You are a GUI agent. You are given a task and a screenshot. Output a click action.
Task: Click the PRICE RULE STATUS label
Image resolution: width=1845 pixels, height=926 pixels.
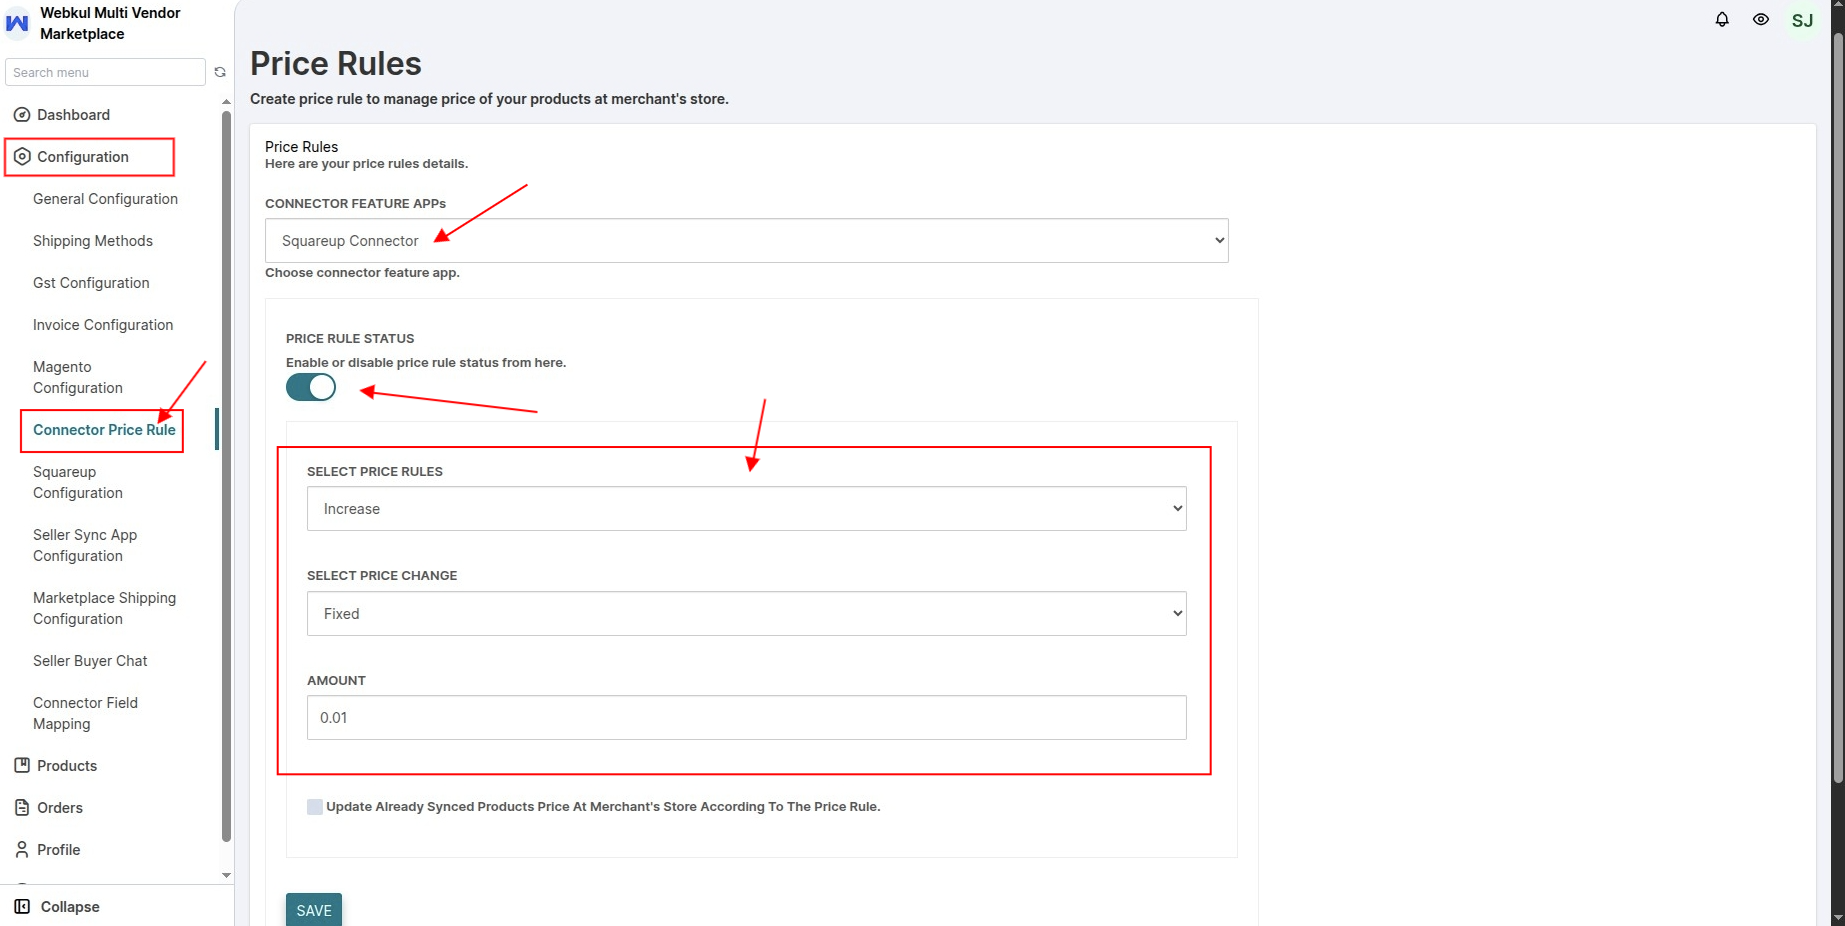(x=350, y=339)
